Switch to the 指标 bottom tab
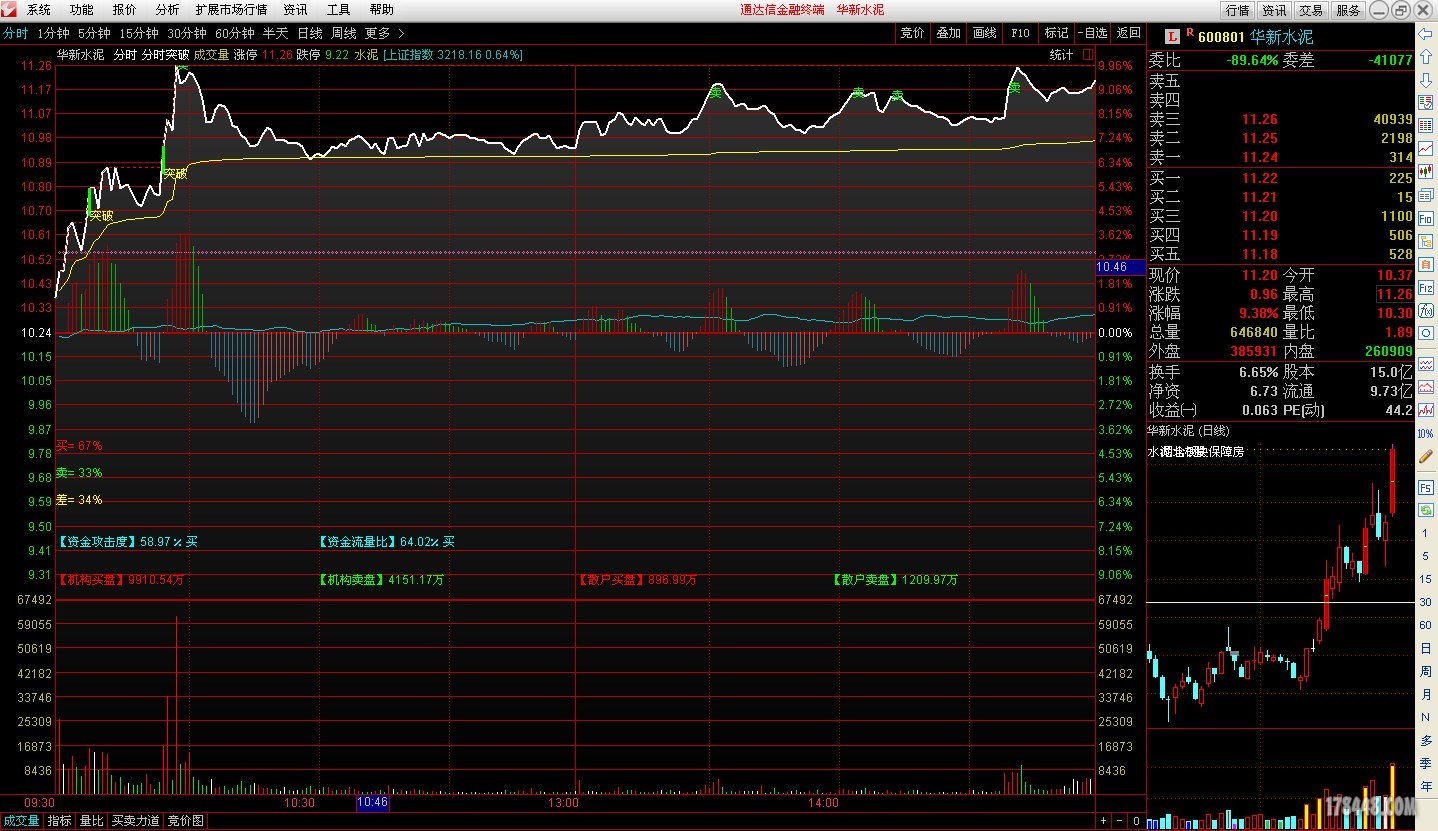This screenshot has height=831, width=1438. [x=59, y=821]
